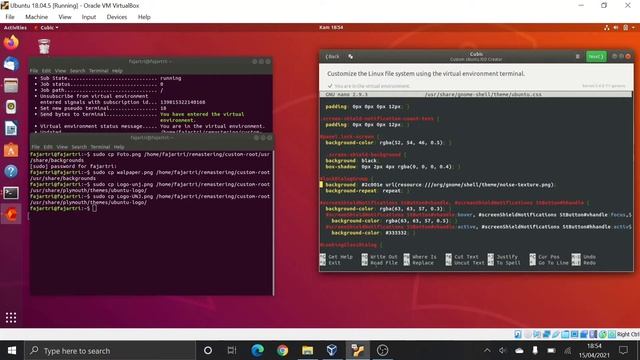Image resolution: width=640 pixels, height=360 pixels.
Task: Open Help menu in the background job-status terminal
Action: point(117,71)
